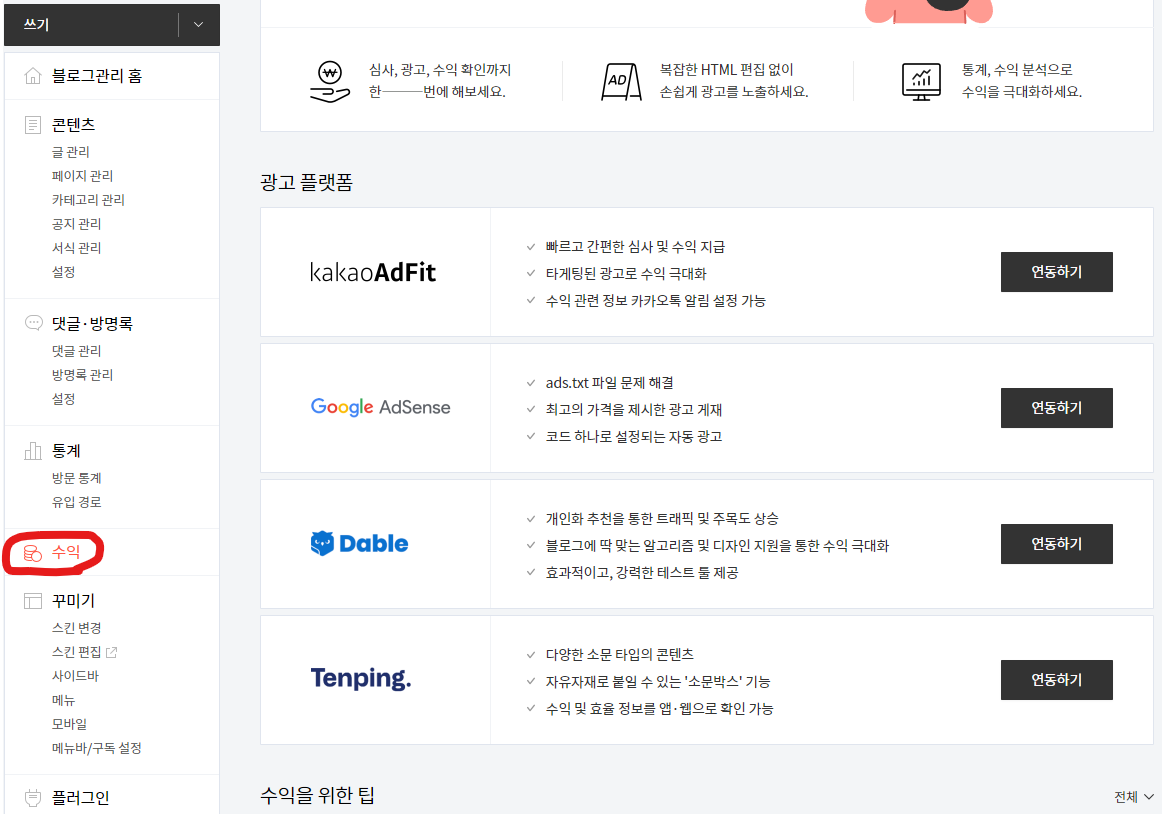Click the 통계 section heading
The width and height of the screenshot is (1162, 814).
pos(66,451)
